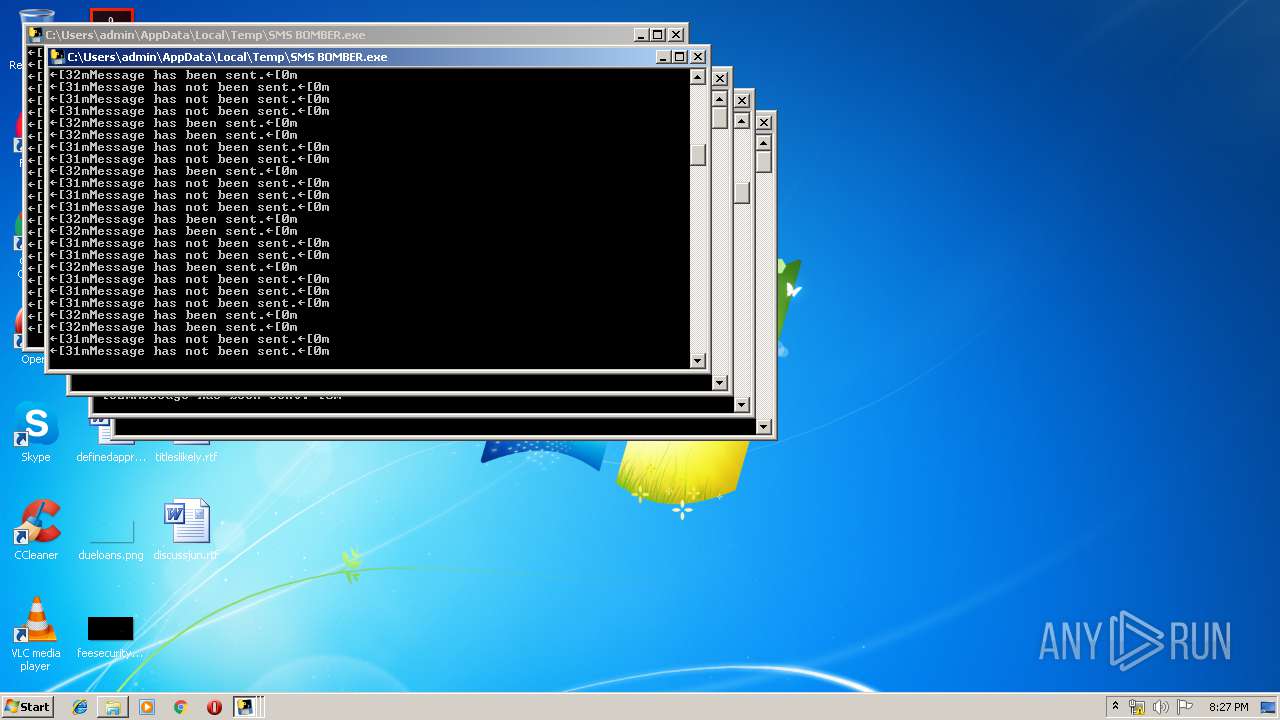
Task: Click the front window title bar text
Action: pyautogui.click(x=227, y=57)
